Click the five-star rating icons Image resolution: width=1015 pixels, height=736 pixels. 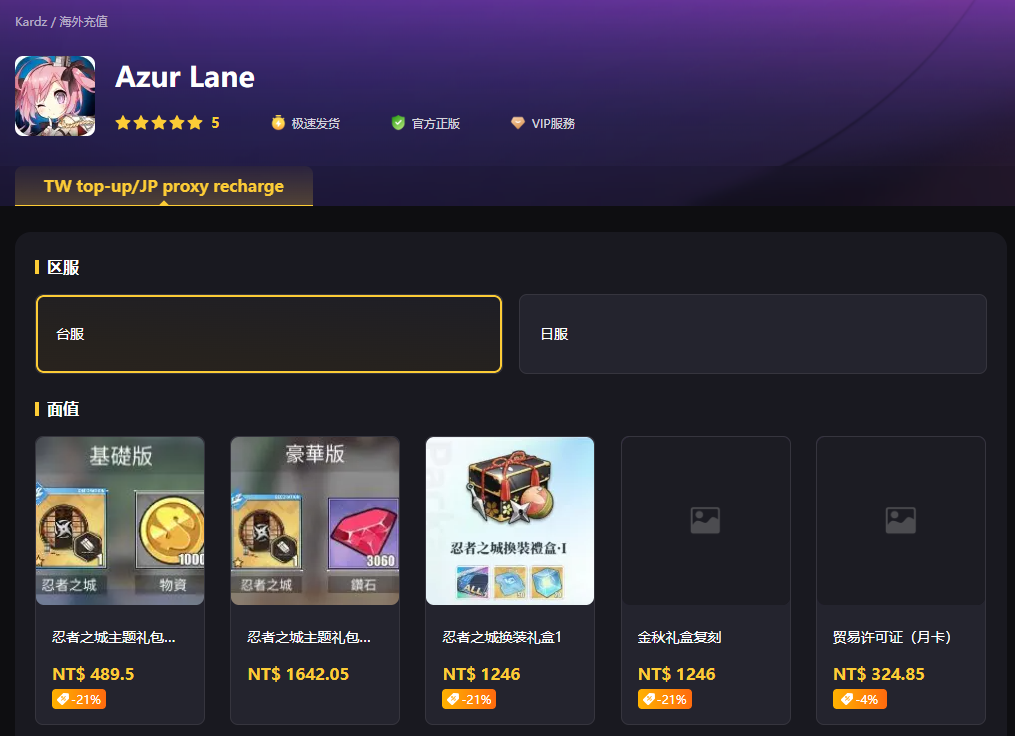[x=159, y=123]
